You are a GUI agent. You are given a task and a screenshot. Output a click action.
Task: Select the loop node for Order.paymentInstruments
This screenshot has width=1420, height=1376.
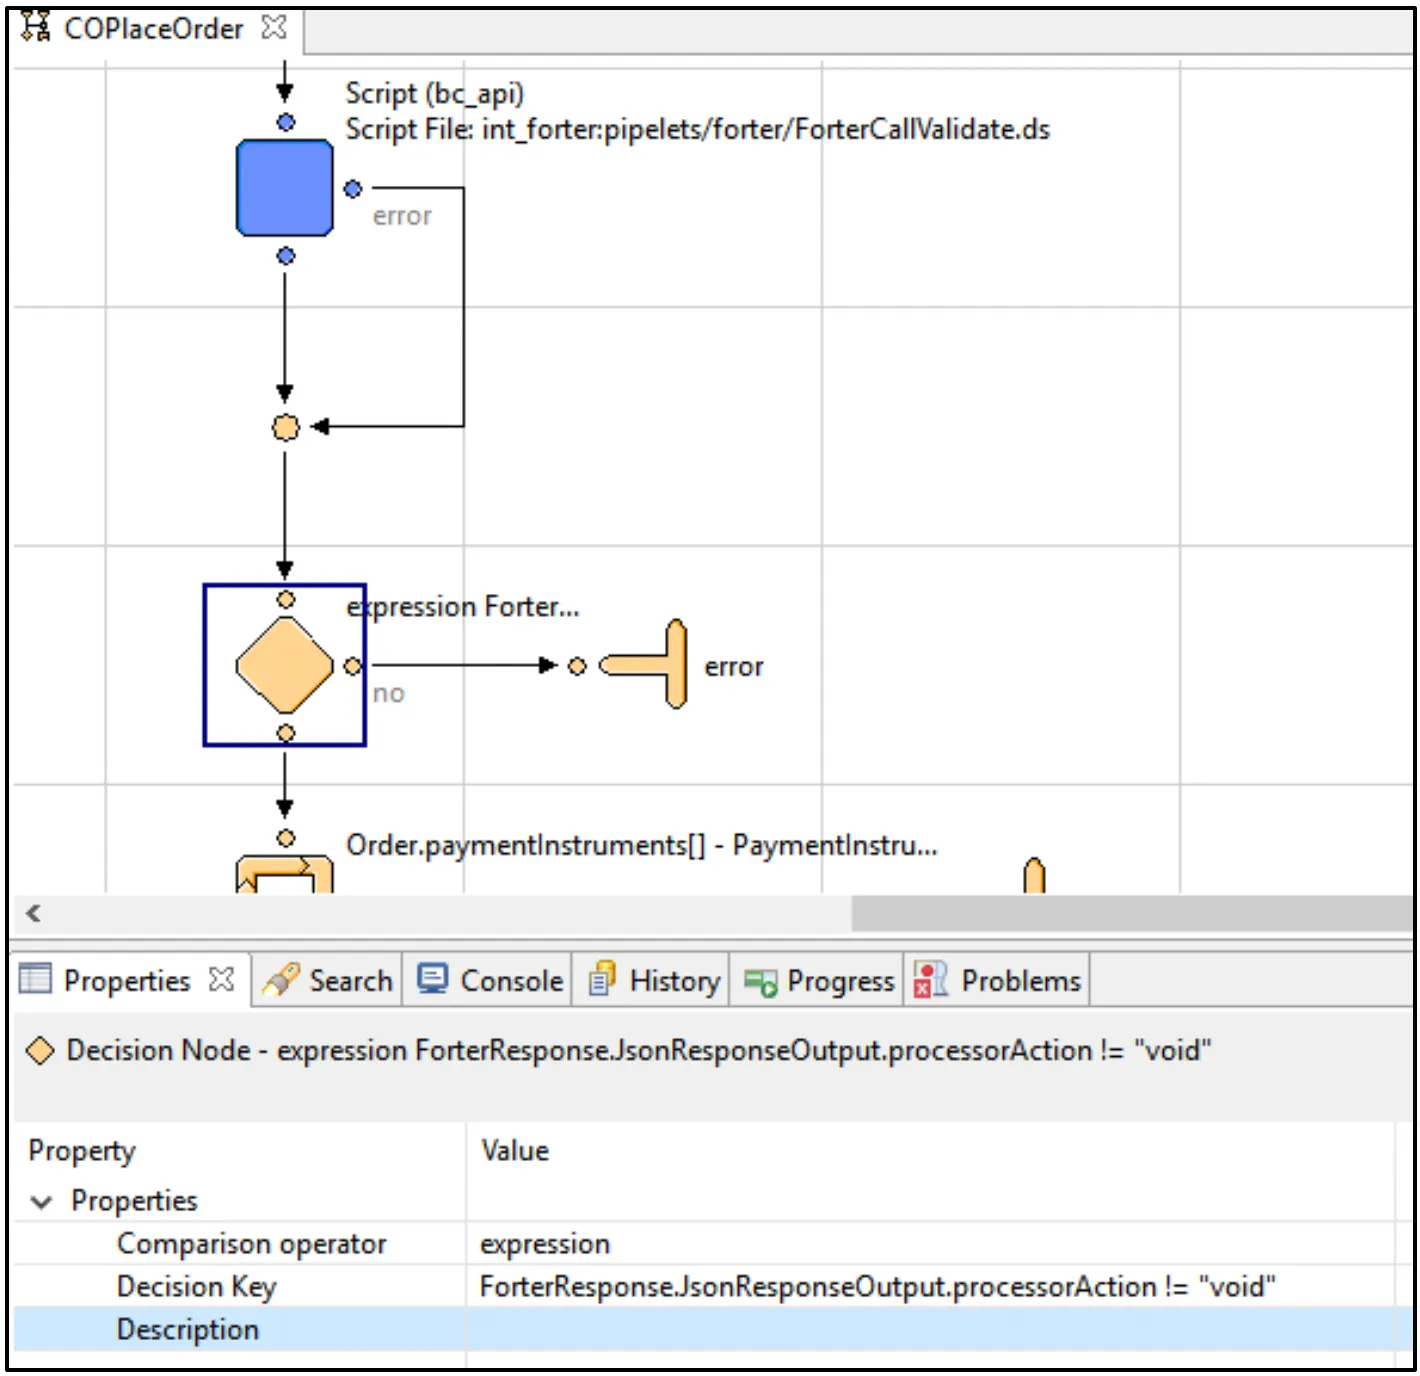285,873
